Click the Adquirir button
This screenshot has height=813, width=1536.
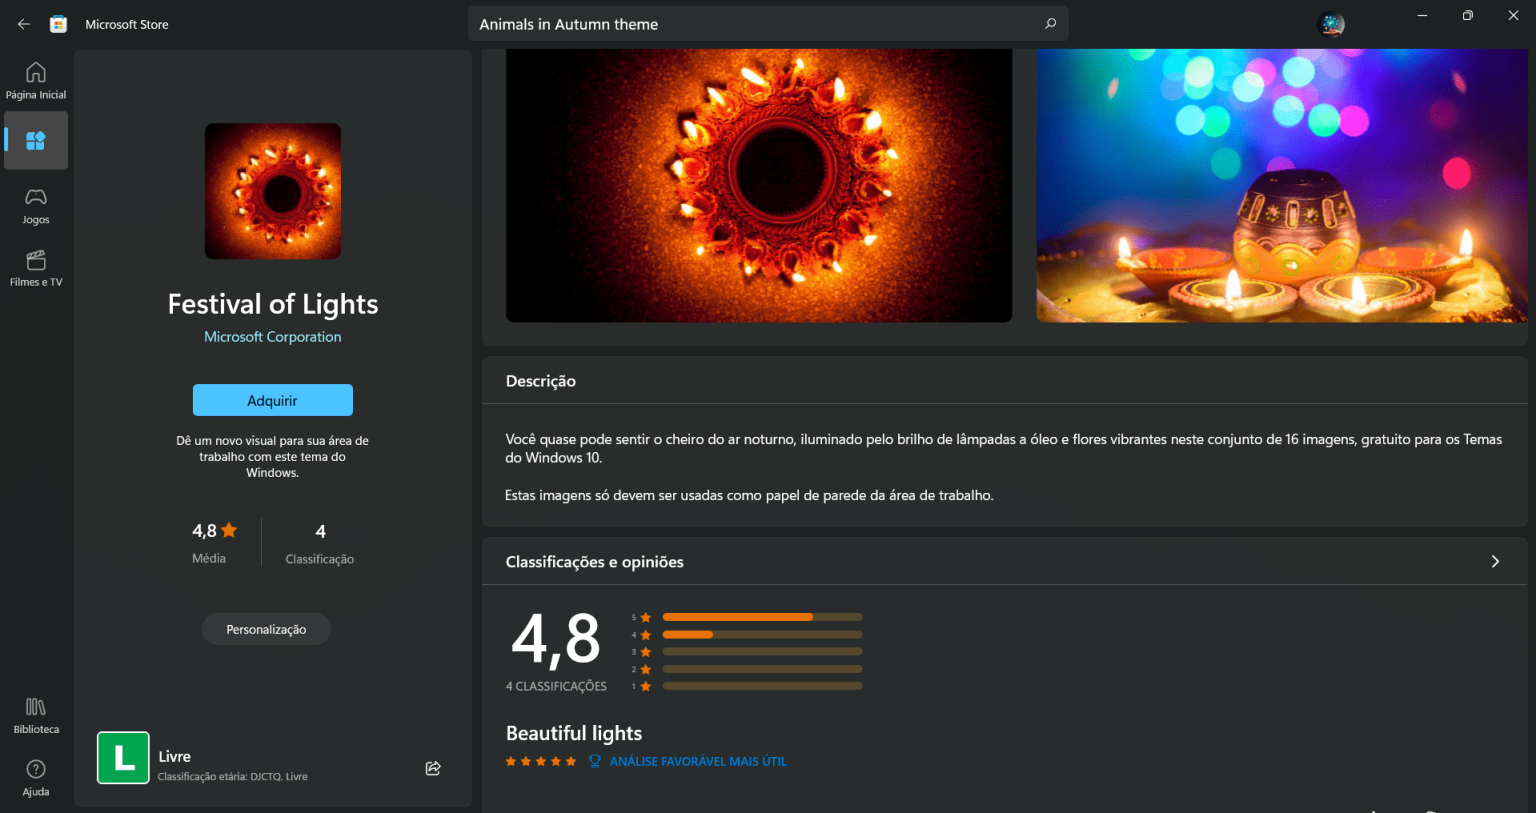click(272, 400)
